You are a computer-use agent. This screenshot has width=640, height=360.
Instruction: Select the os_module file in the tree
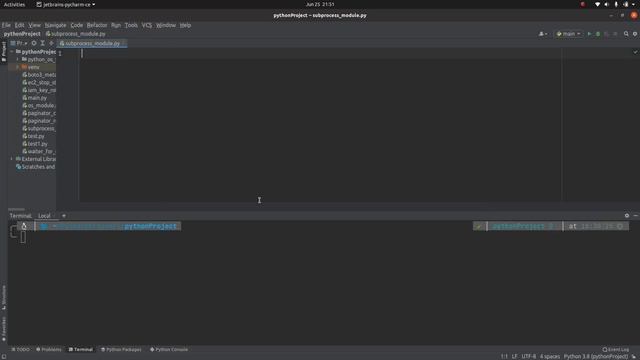point(39,105)
